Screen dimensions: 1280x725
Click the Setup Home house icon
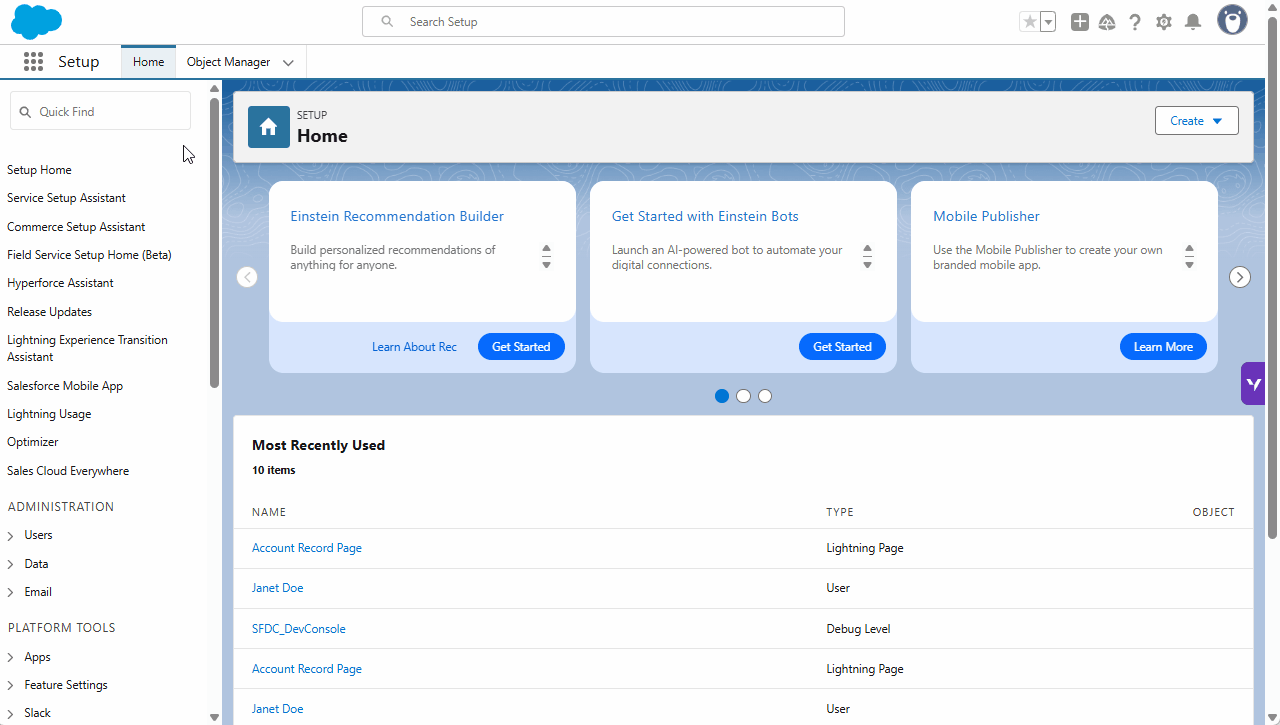(x=268, y=127)
